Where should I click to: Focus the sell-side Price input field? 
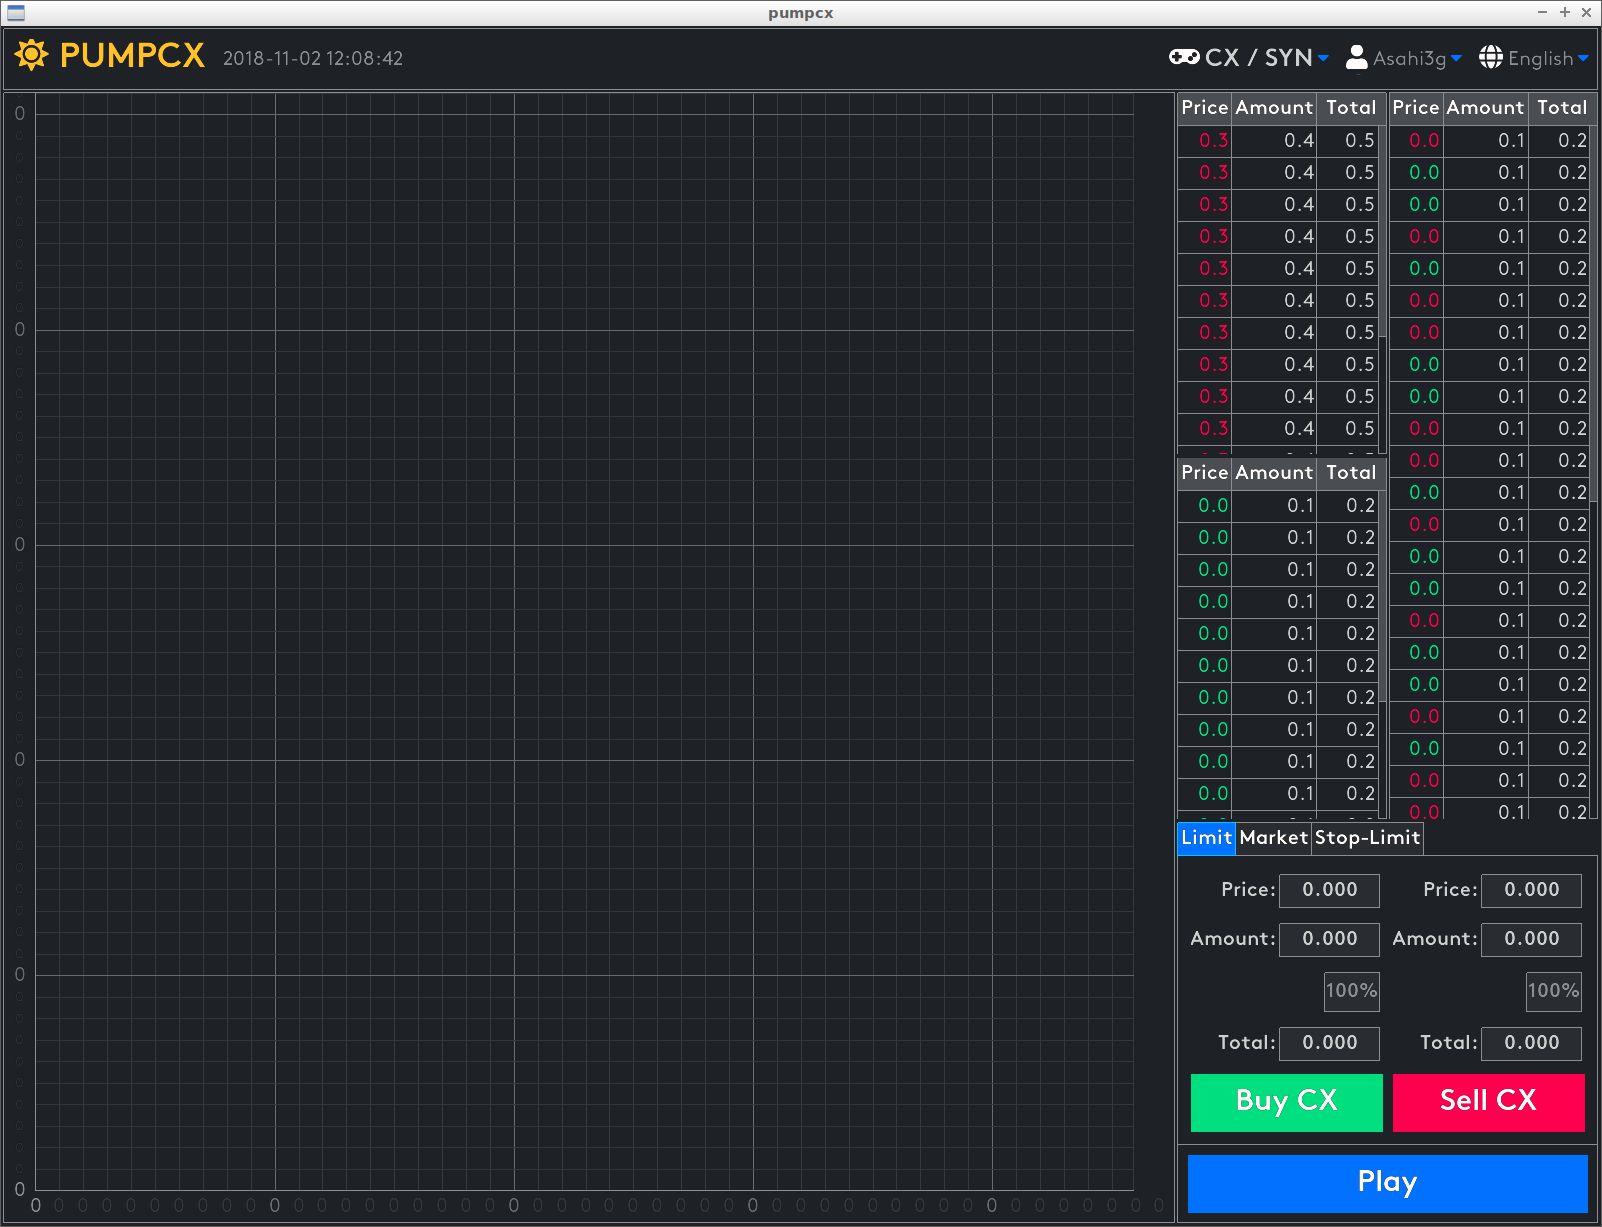pos(1532,890)
